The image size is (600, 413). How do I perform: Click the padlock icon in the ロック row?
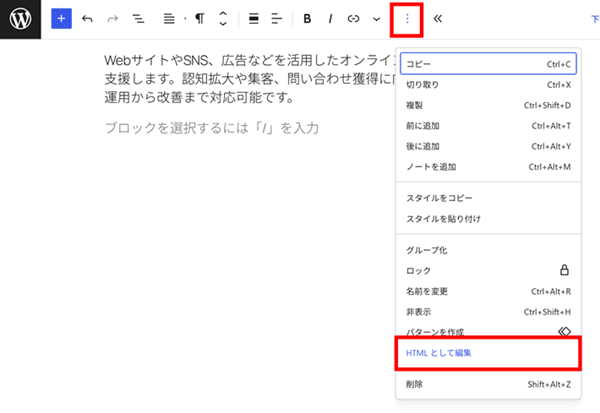564,270
